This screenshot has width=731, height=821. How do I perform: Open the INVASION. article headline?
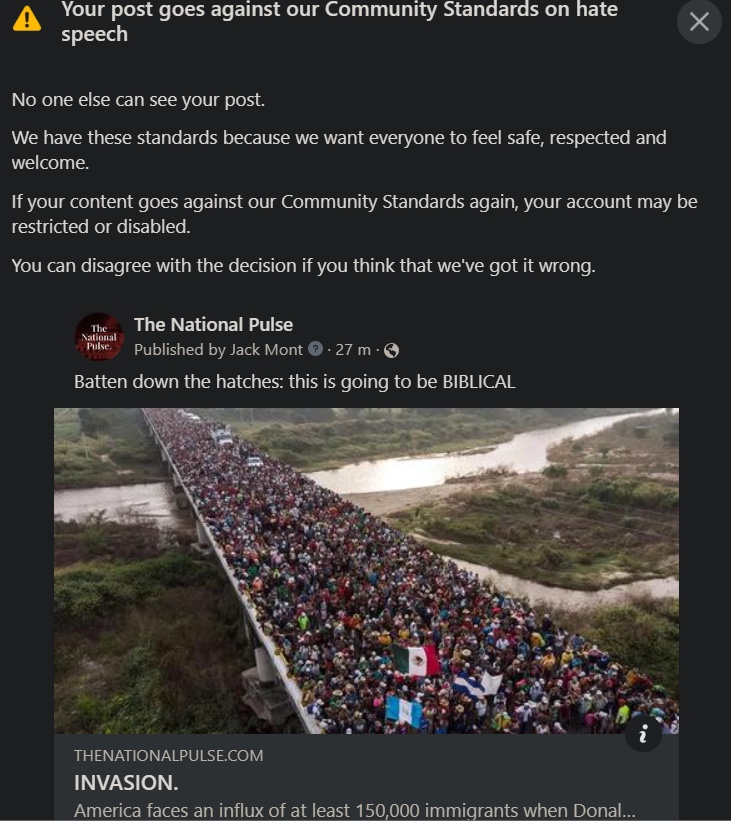tap(126, 783)
